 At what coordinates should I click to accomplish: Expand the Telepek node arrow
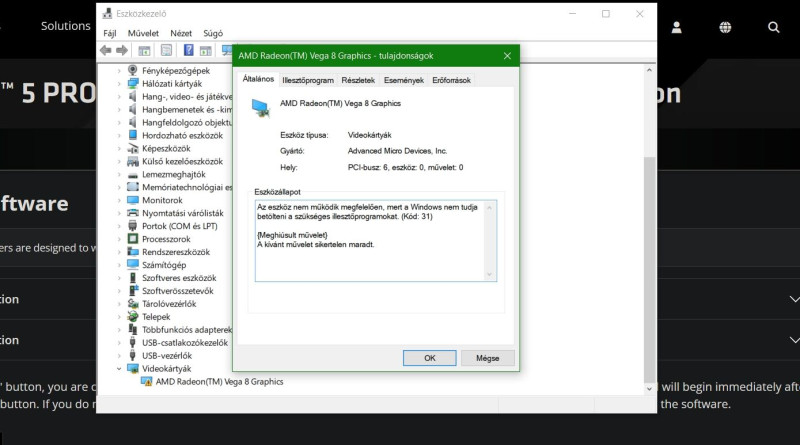(x=119, y=316)
